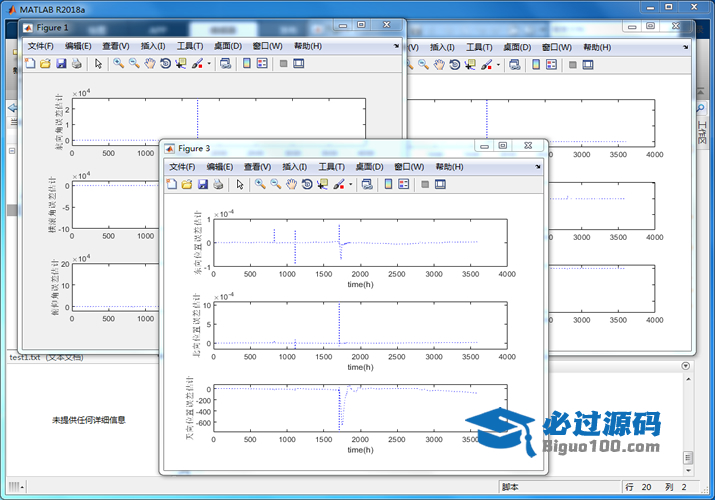Click dock arrow at Figure 3 menu bar right
This screenshot has width=715, height=500.
click(x=537, y=166)
